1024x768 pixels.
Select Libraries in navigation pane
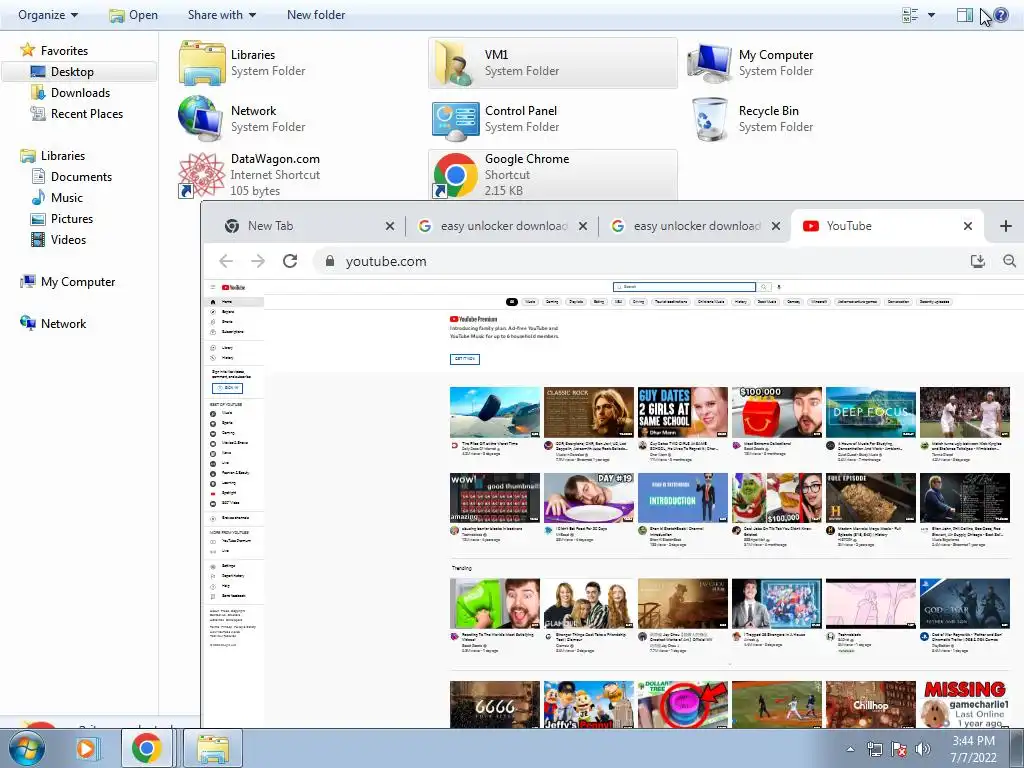click(x=63, y=155)
